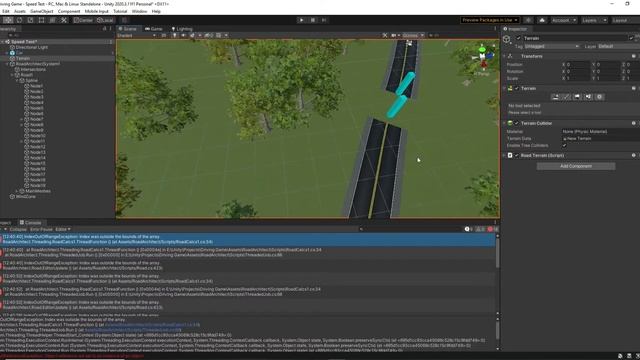The height and width of the screenshot is (360, 640).
Task: Disable the Road Terrain script checkbox
Action: pyautogui.click(x=516, y=155)
